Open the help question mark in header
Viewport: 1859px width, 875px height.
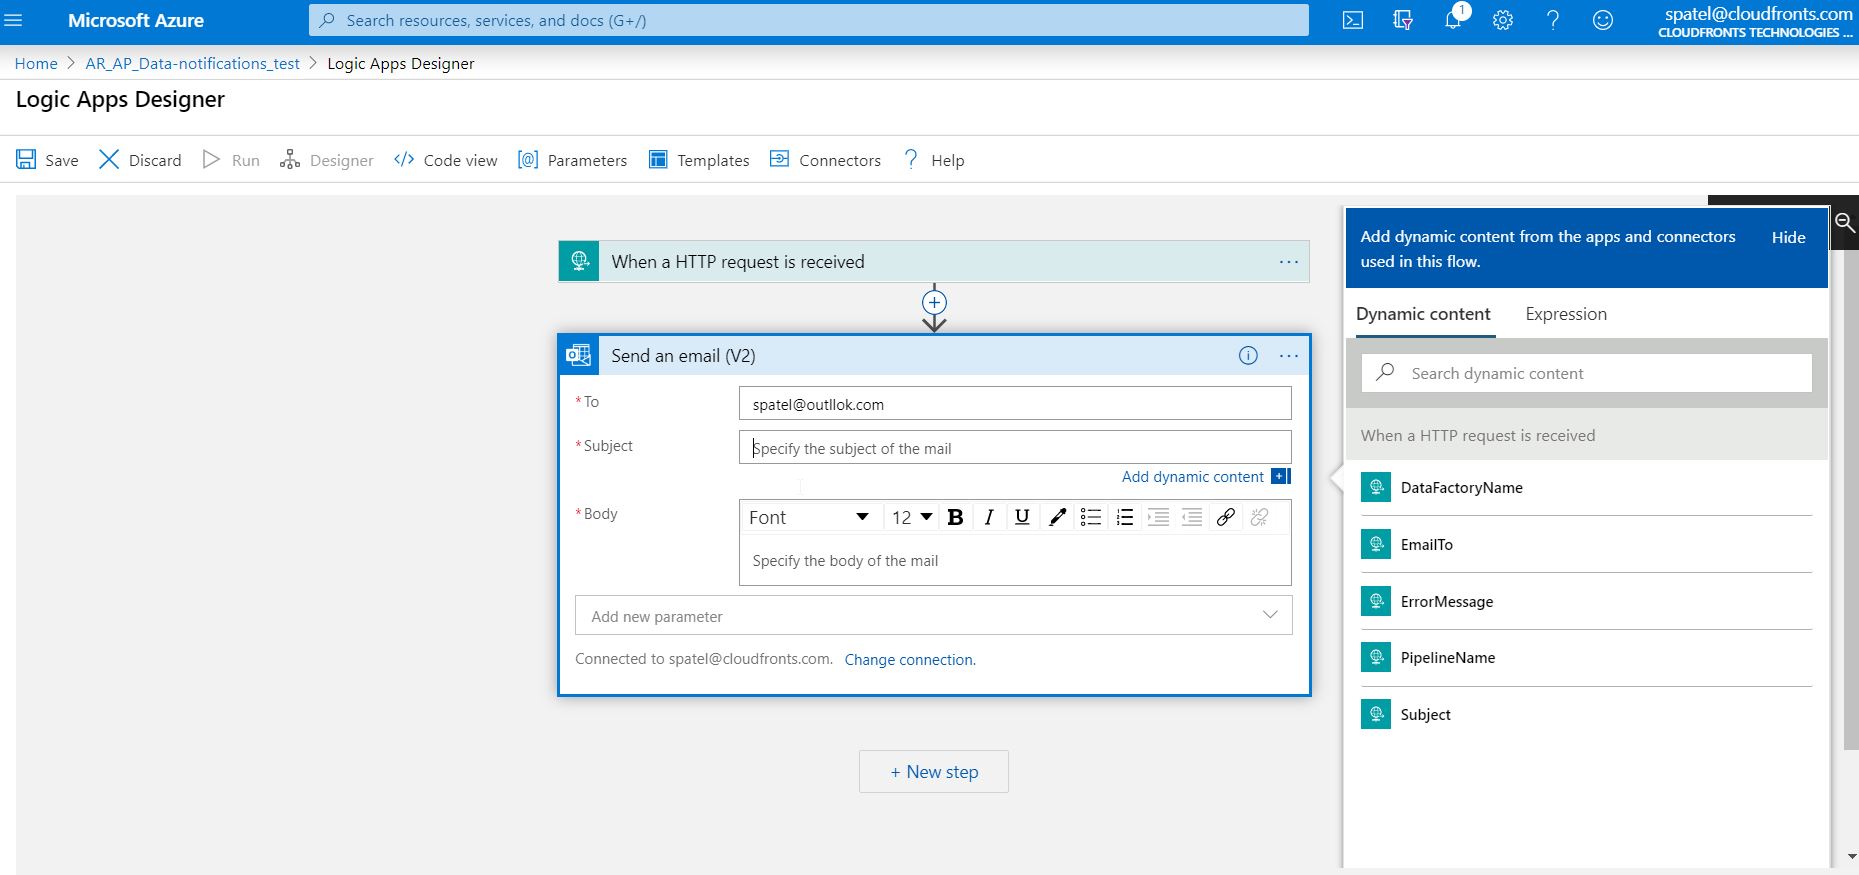[1553, 20]
